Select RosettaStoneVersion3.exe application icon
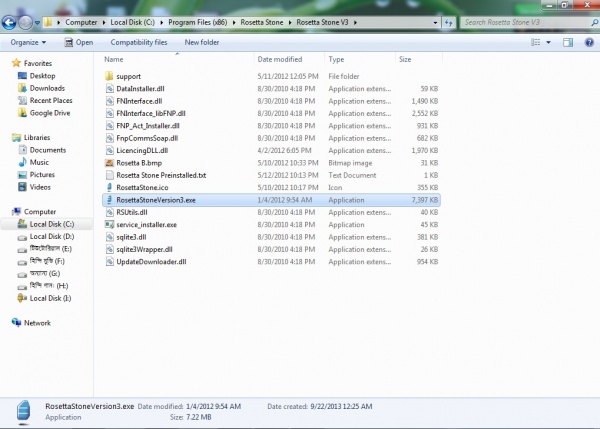The height and width of the screenshot is (429, 600). (109, 200)
